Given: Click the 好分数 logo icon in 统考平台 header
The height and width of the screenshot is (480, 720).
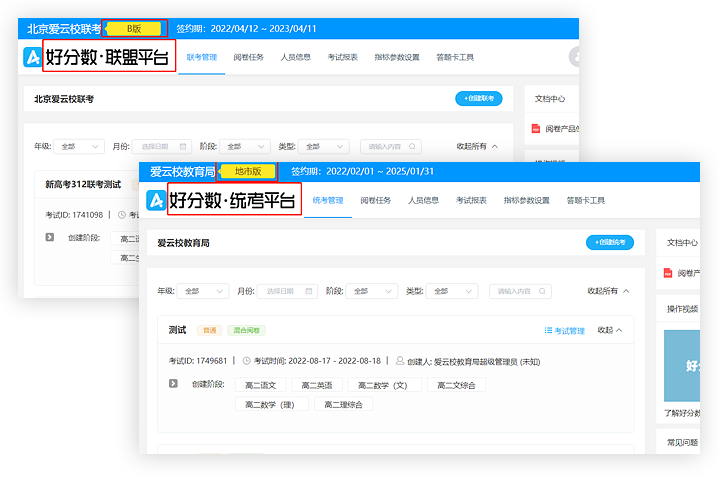Looking at the screenshot, I should click(x=156, y=200).
